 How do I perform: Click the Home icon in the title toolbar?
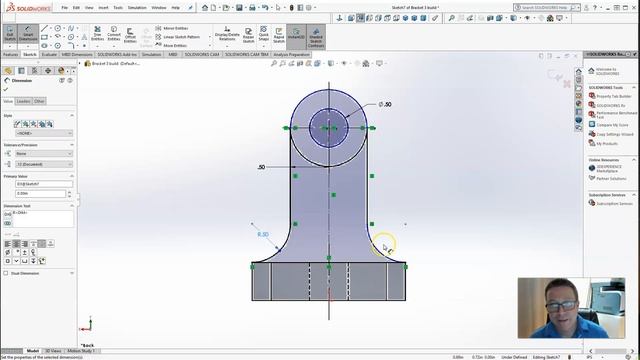[x=205, y=8]
